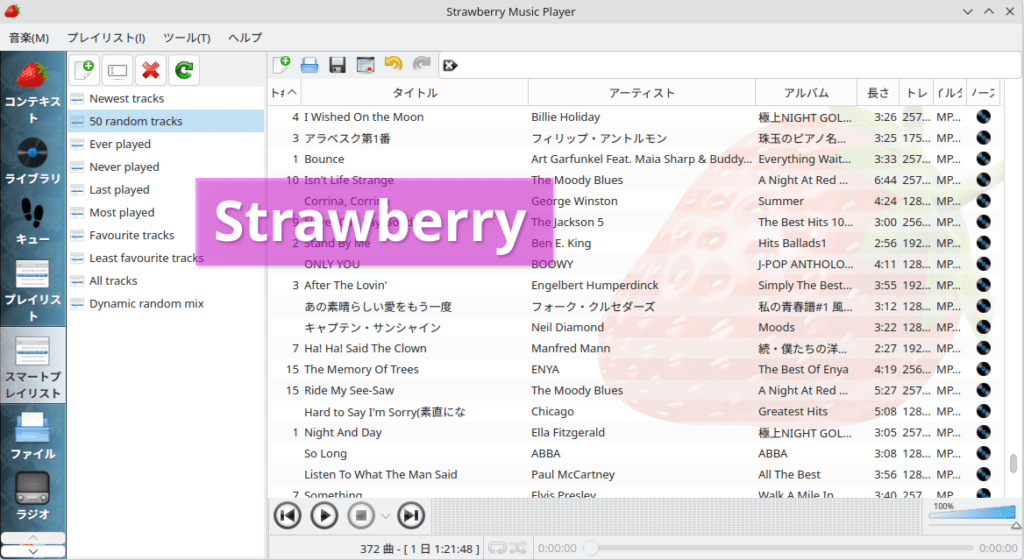1024x560 pixels.
Task: Open the Radio sidebar icon
Action: 33,496
